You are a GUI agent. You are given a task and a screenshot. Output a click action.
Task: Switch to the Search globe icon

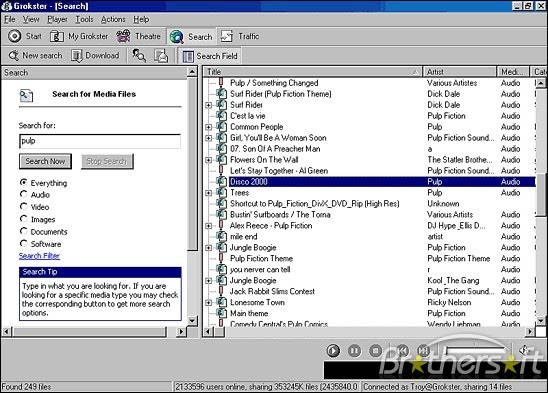177,37
